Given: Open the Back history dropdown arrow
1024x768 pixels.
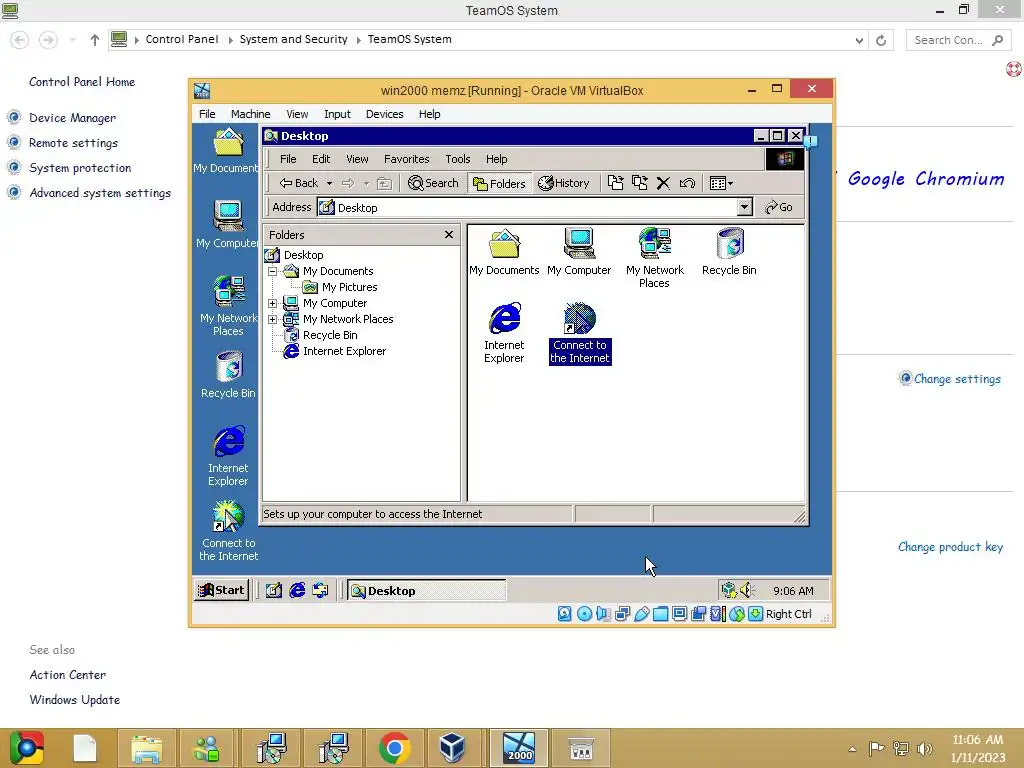Looking at the screenshot, I should coord(329,184).
